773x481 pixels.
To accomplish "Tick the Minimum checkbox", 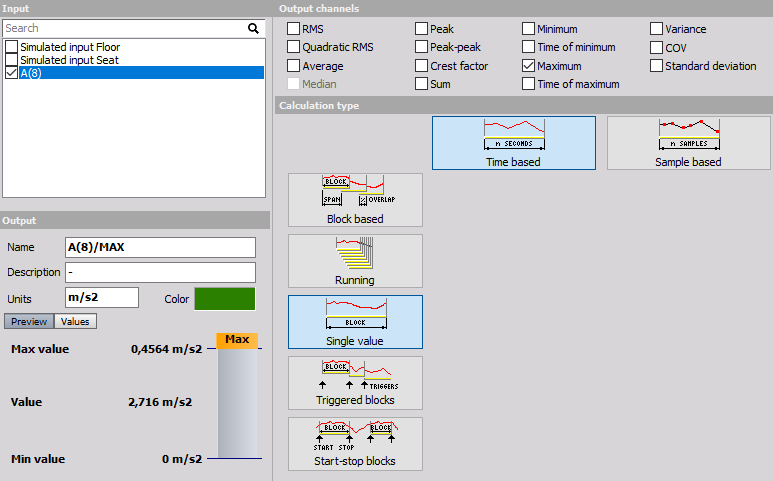I will (x=528, y=29).
